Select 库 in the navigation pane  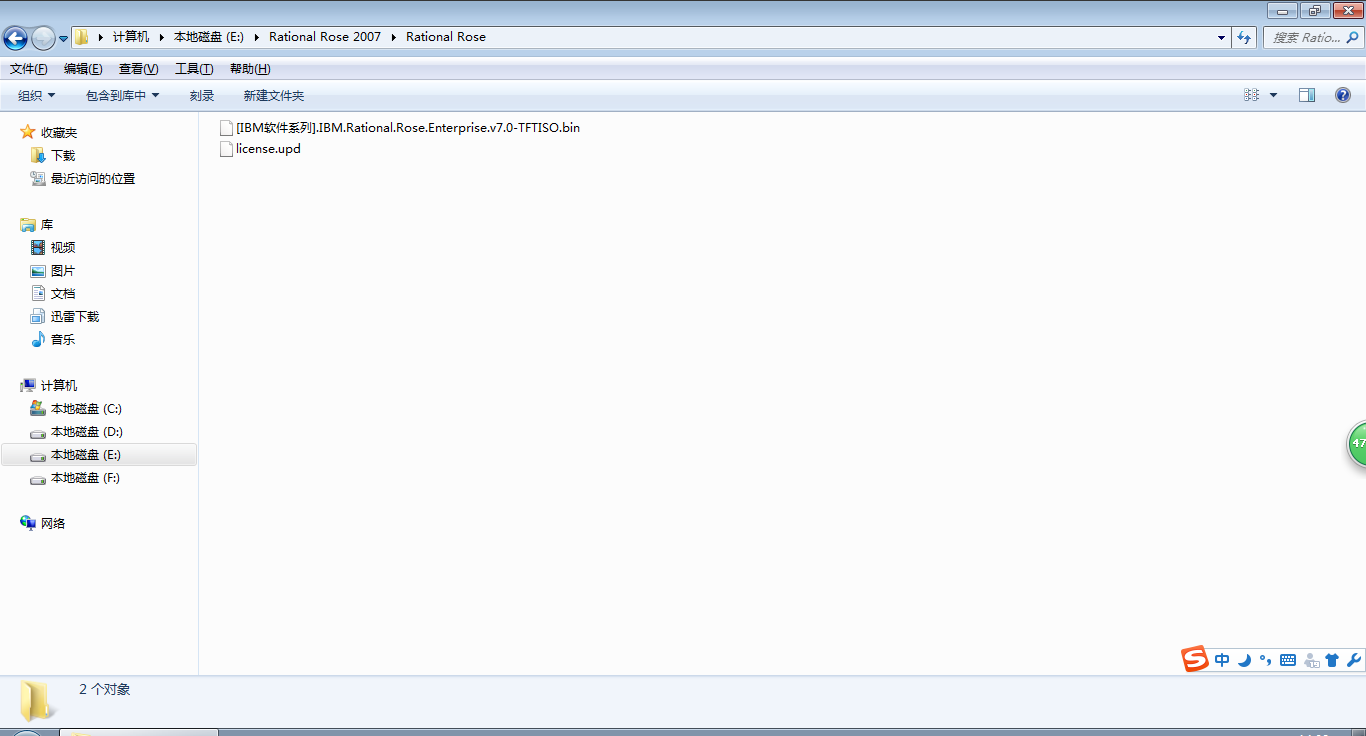[47, 225]
